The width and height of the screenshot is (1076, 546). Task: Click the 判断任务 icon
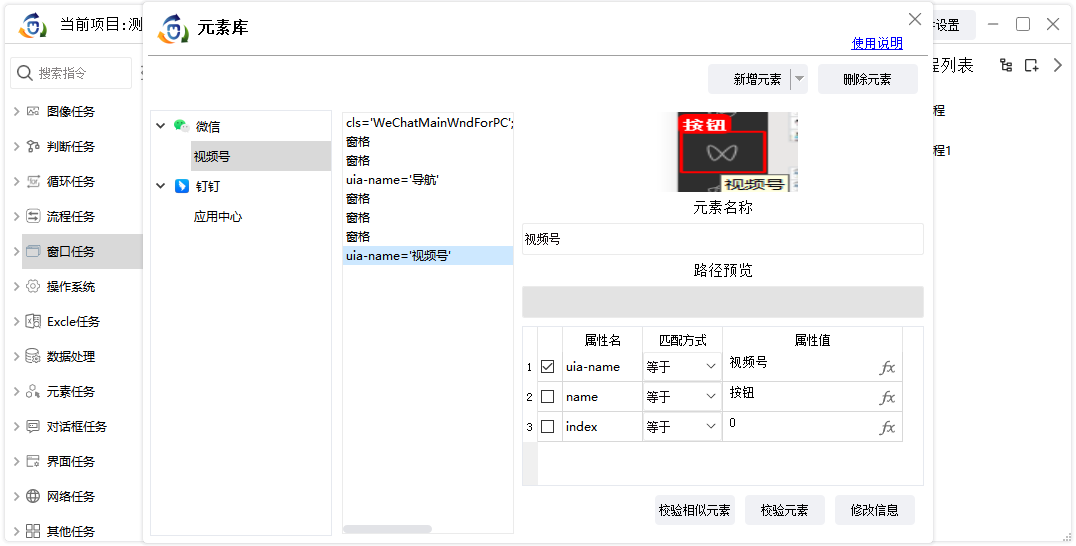[x=33, y=146]
